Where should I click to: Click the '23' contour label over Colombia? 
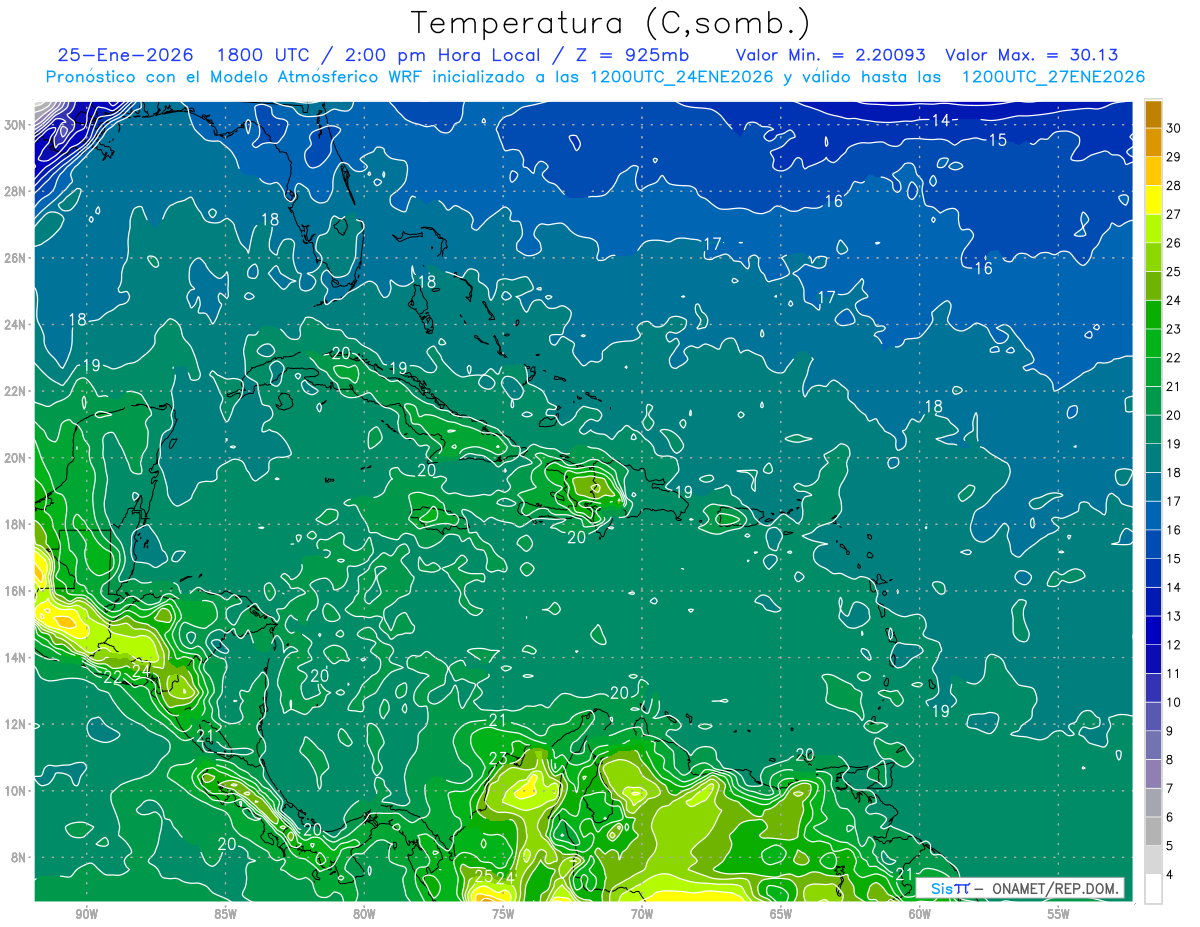[497, 758]
